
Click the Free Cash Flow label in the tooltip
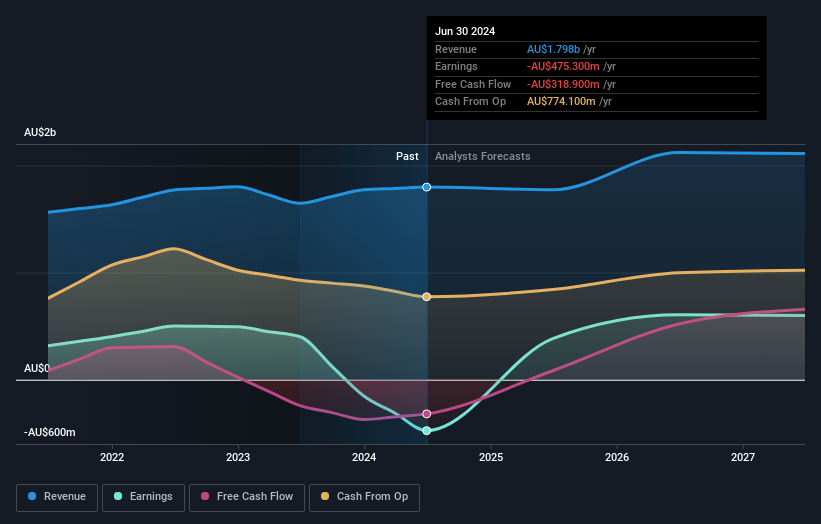point(473,84)
